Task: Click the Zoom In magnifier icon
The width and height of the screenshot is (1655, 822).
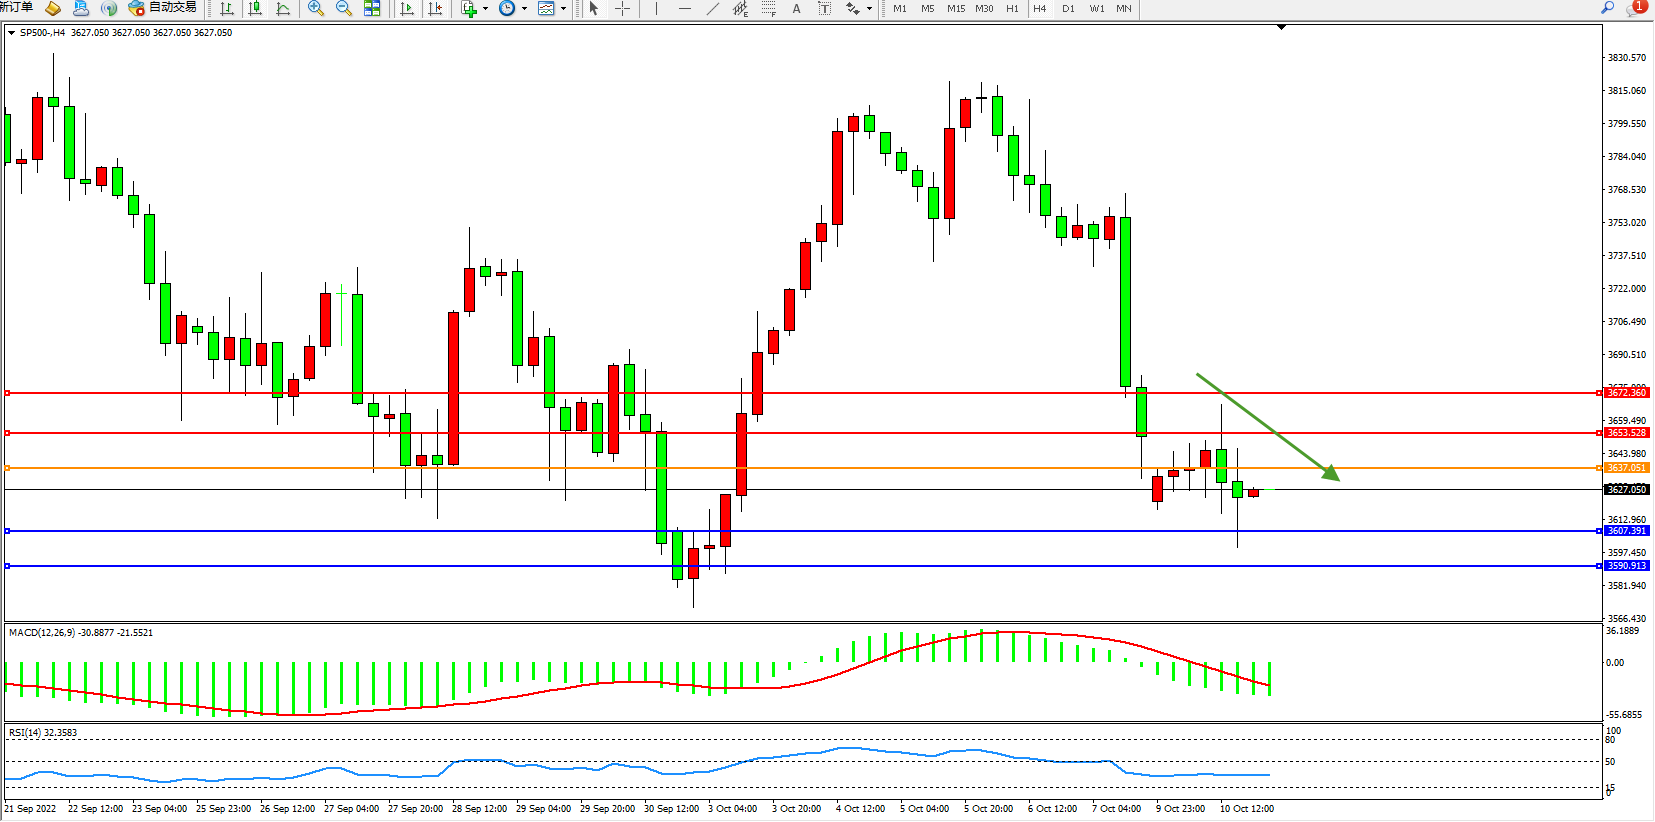Action: pyautogui.click(x=315, y=9)
